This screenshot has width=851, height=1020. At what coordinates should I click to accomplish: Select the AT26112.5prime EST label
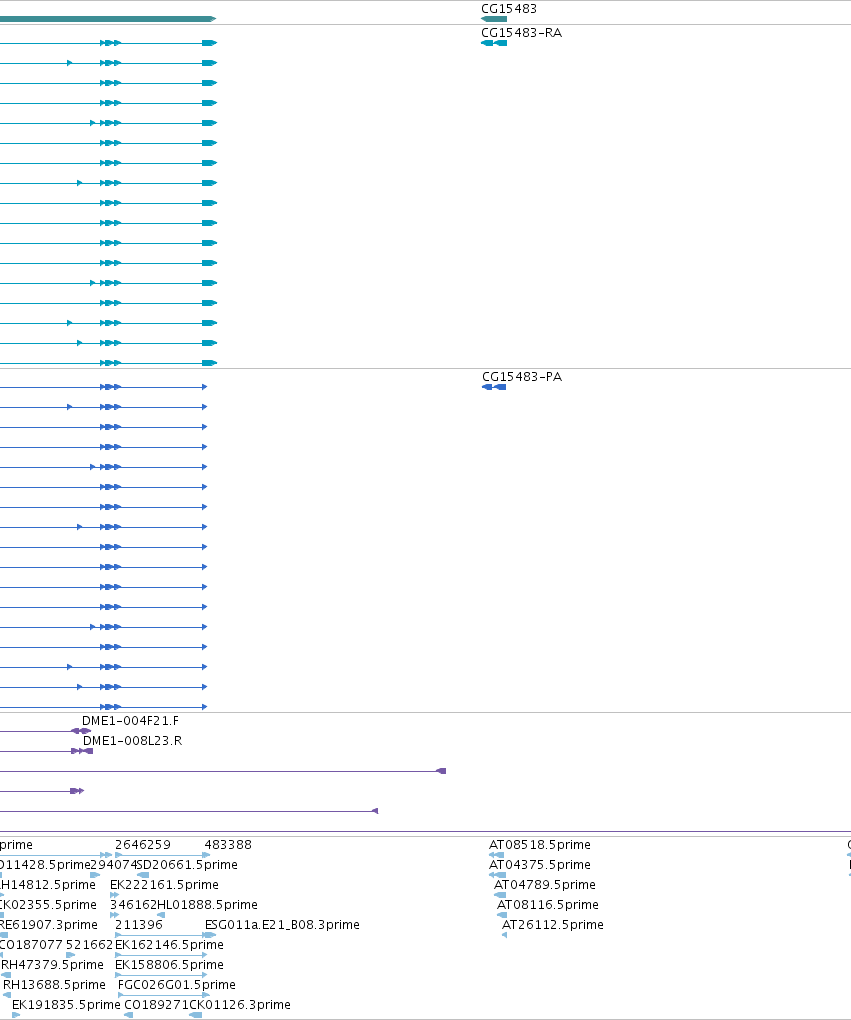tap(552, 925)
